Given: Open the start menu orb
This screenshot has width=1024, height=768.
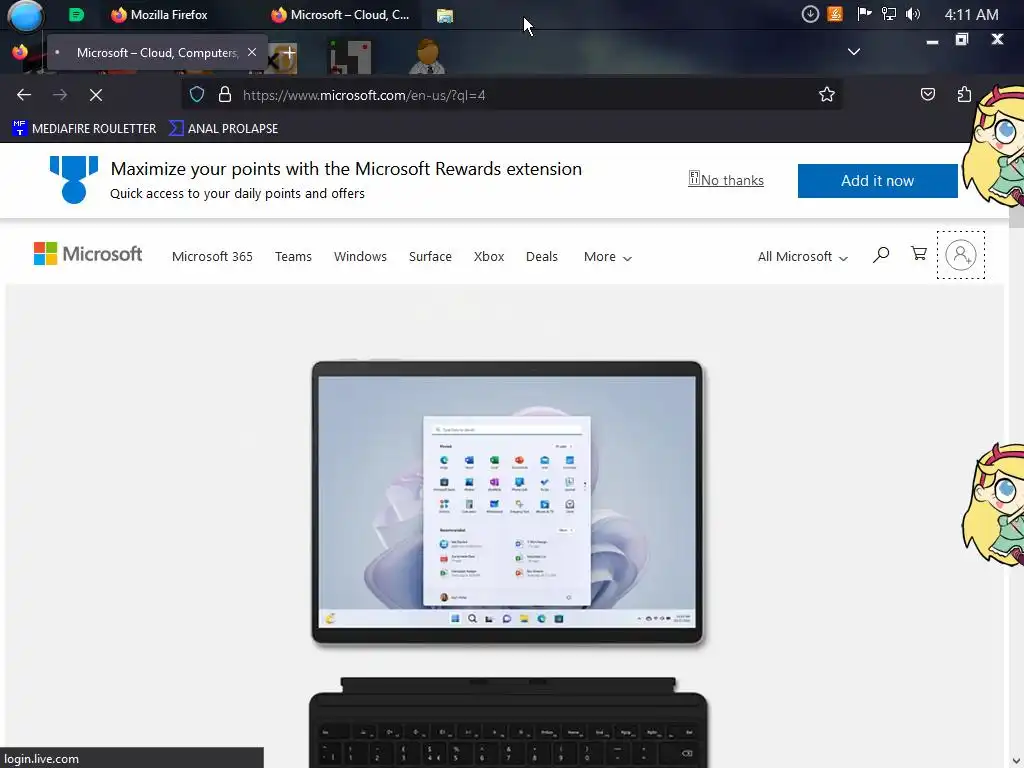Looking at the screenshot, I should point(25,15).
